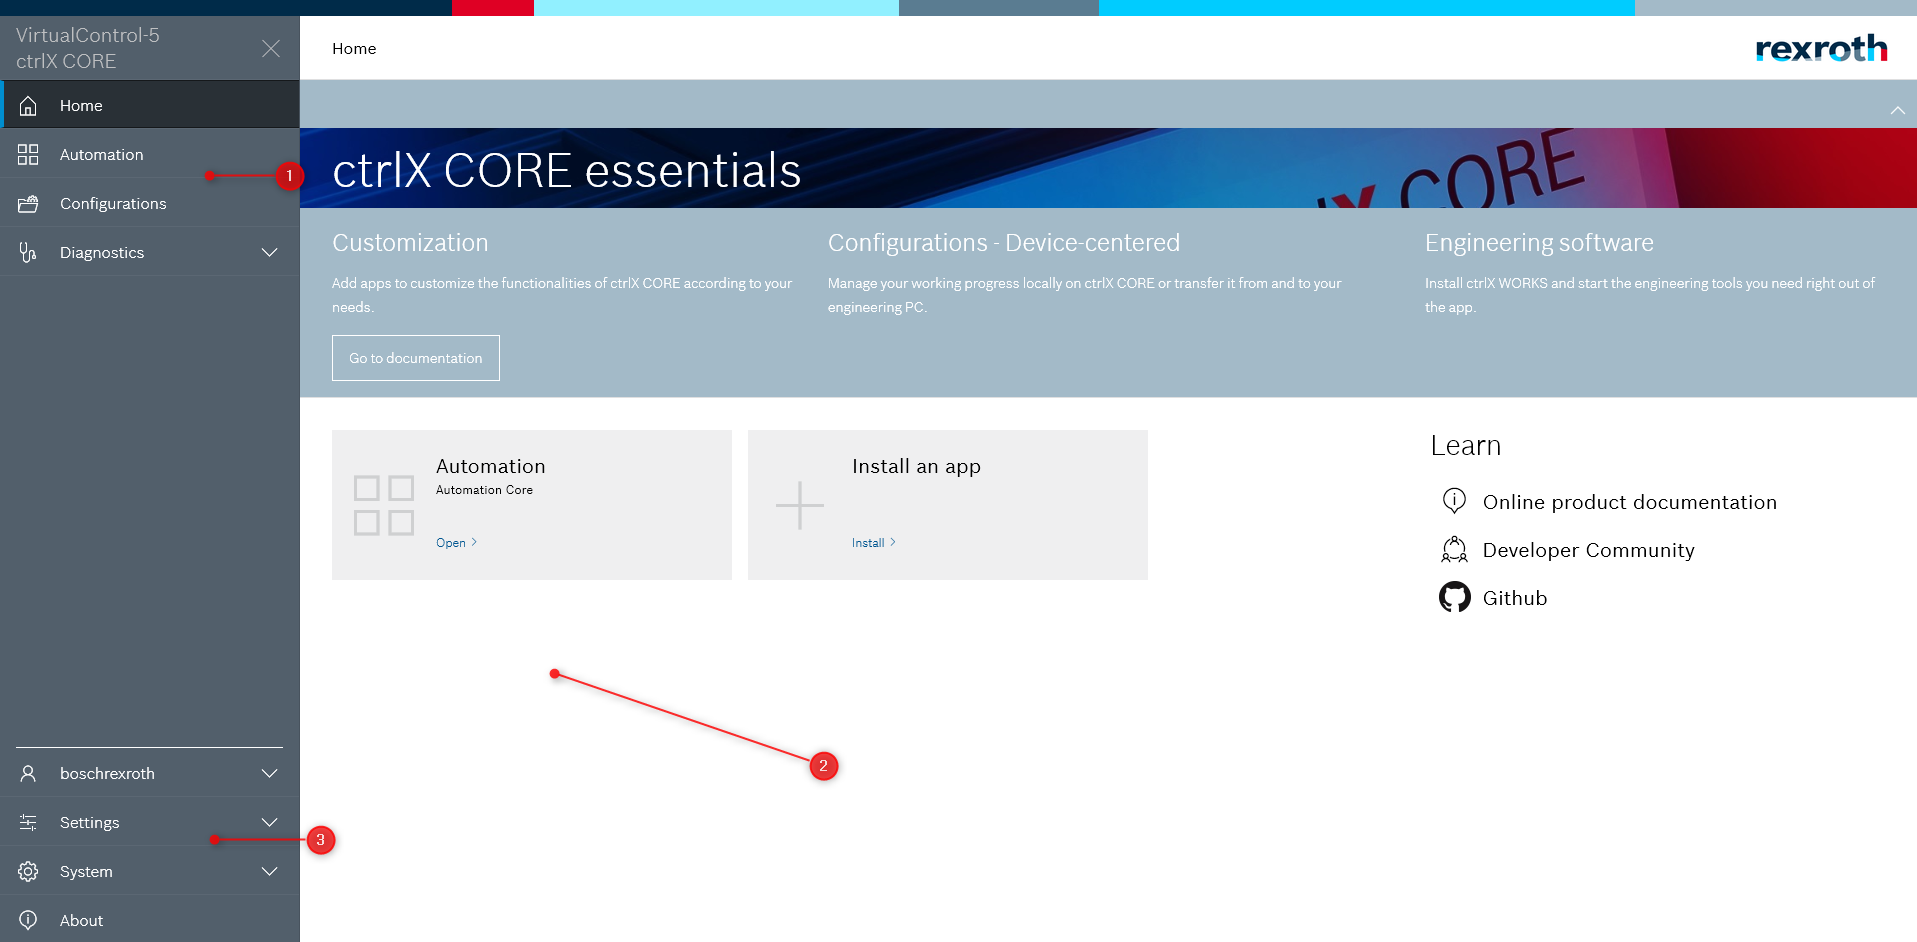
Task: Click the Github logo icon
Action: coord(1454,597)
